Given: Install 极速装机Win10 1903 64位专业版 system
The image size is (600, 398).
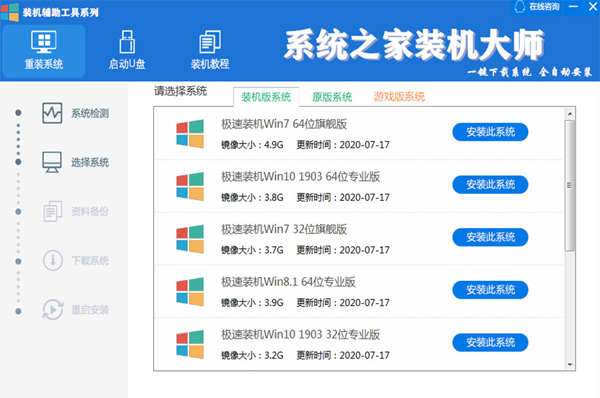Looking at the screenshot, I should click(490, 185).
